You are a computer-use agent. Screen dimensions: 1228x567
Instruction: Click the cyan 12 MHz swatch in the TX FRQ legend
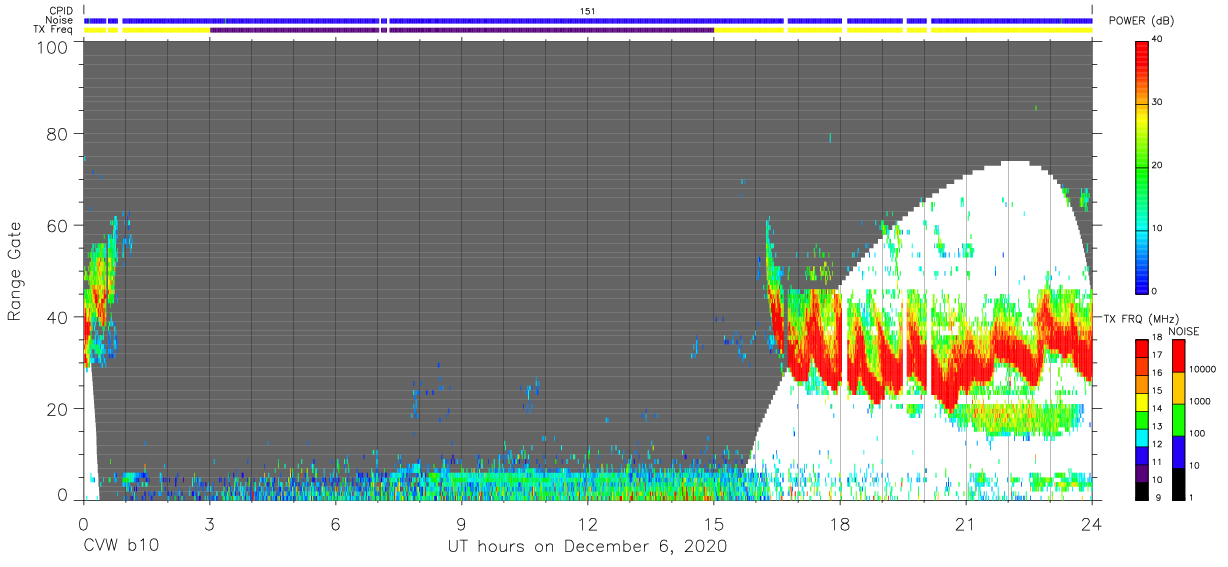coord(1141,436)
